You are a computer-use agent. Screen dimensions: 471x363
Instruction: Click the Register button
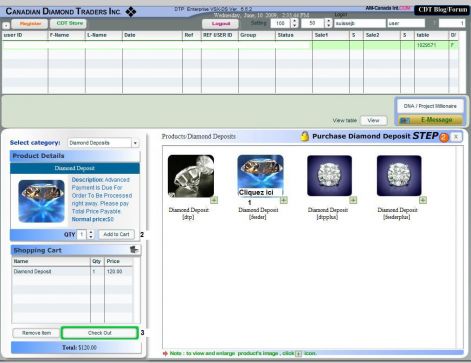[x=30, y=24]
